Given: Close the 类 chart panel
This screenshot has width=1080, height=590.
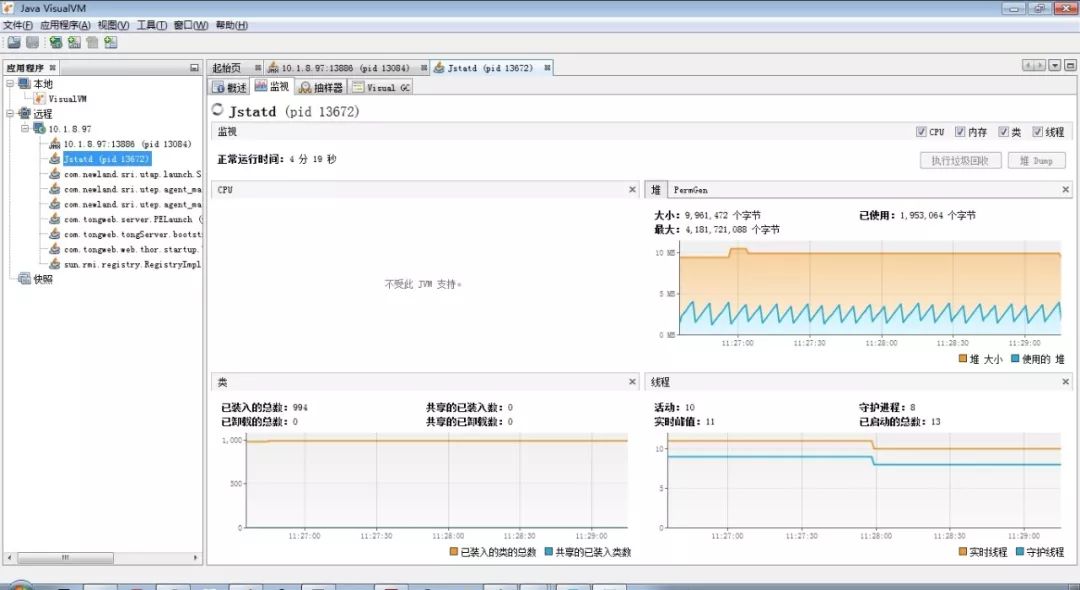Looking at the screenshot, I should coord(632,381).
